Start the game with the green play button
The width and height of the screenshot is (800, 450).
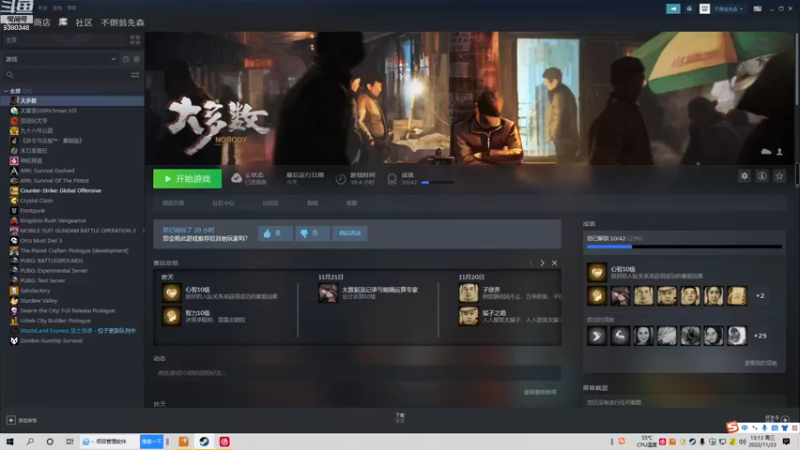(187, 179)
